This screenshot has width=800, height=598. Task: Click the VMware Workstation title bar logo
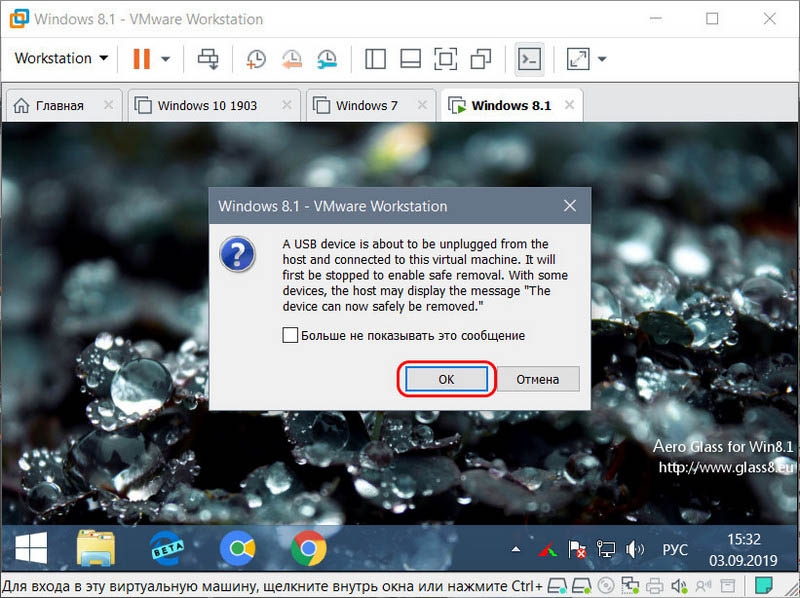[19, 19]
